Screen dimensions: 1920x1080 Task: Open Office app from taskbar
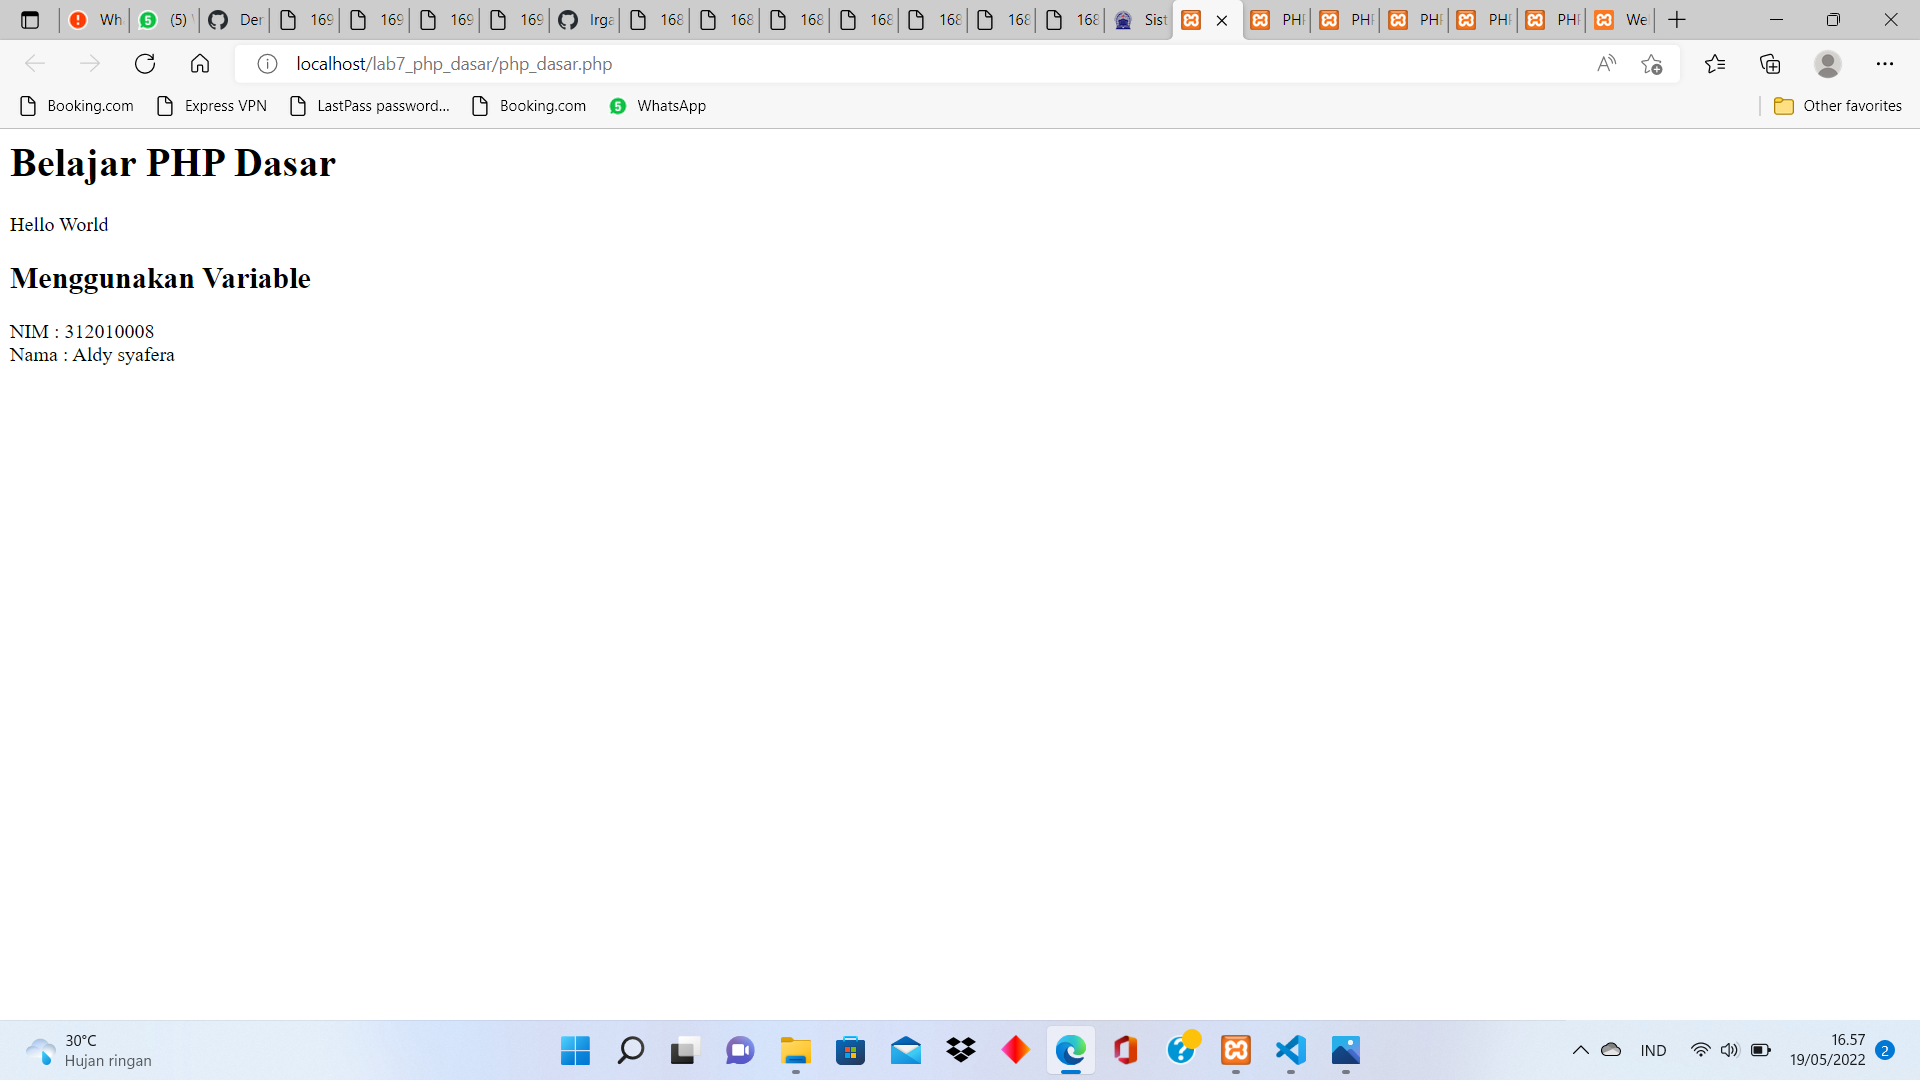[1126, 1050]
